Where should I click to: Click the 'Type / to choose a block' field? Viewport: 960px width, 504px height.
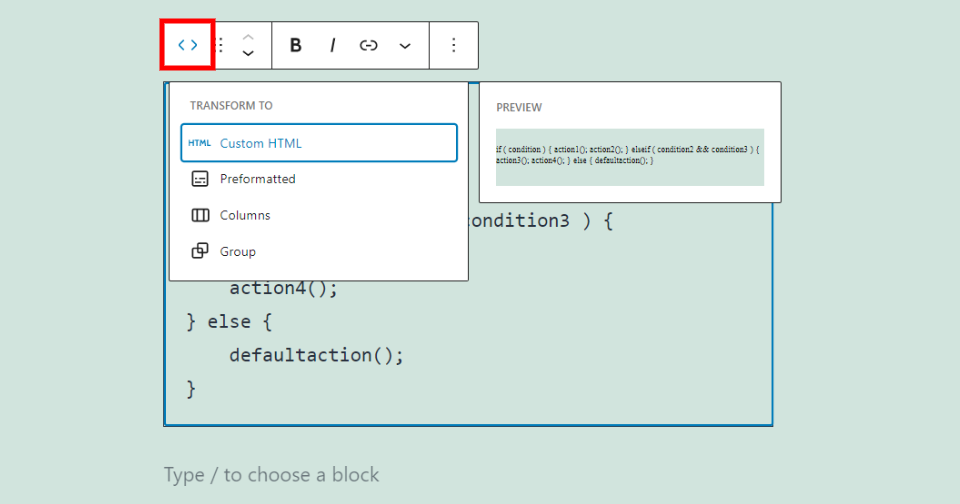(272, 474)
